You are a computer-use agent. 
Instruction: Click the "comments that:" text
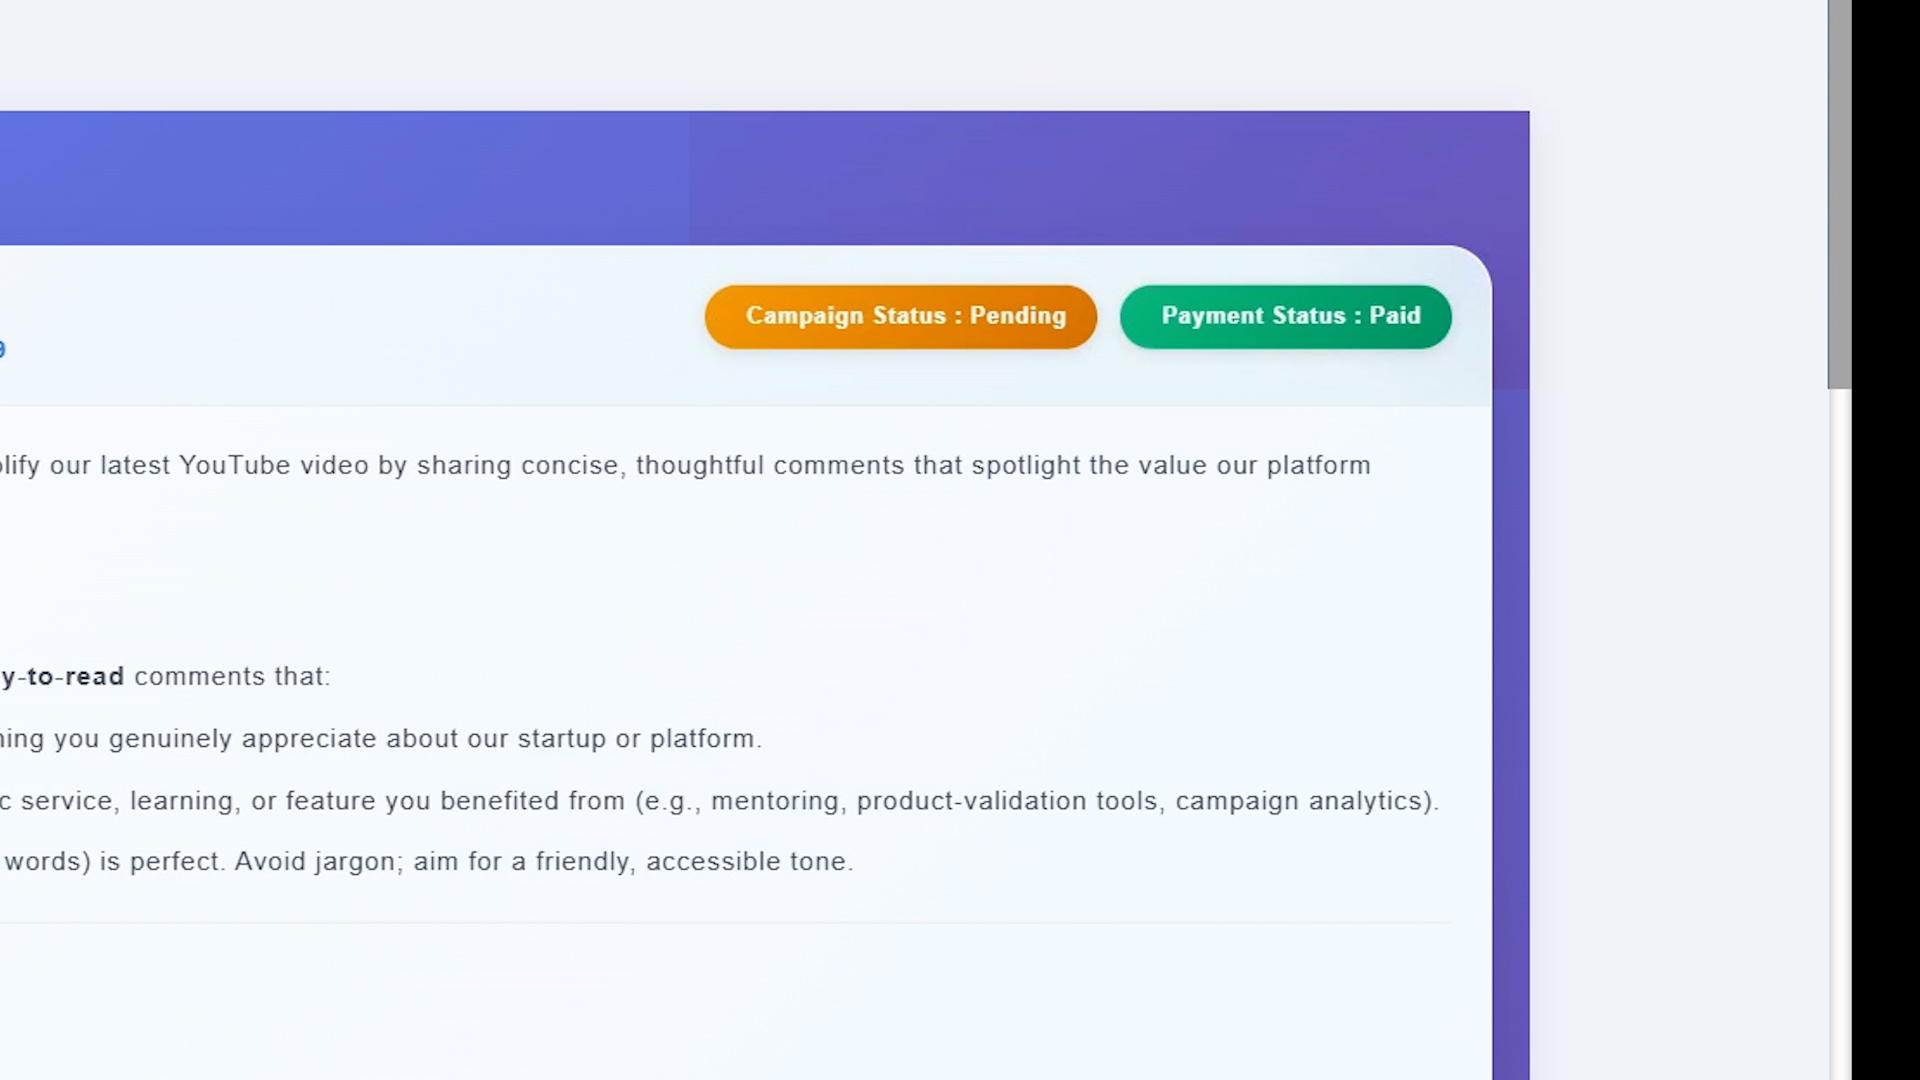click(x=231, y=676)
